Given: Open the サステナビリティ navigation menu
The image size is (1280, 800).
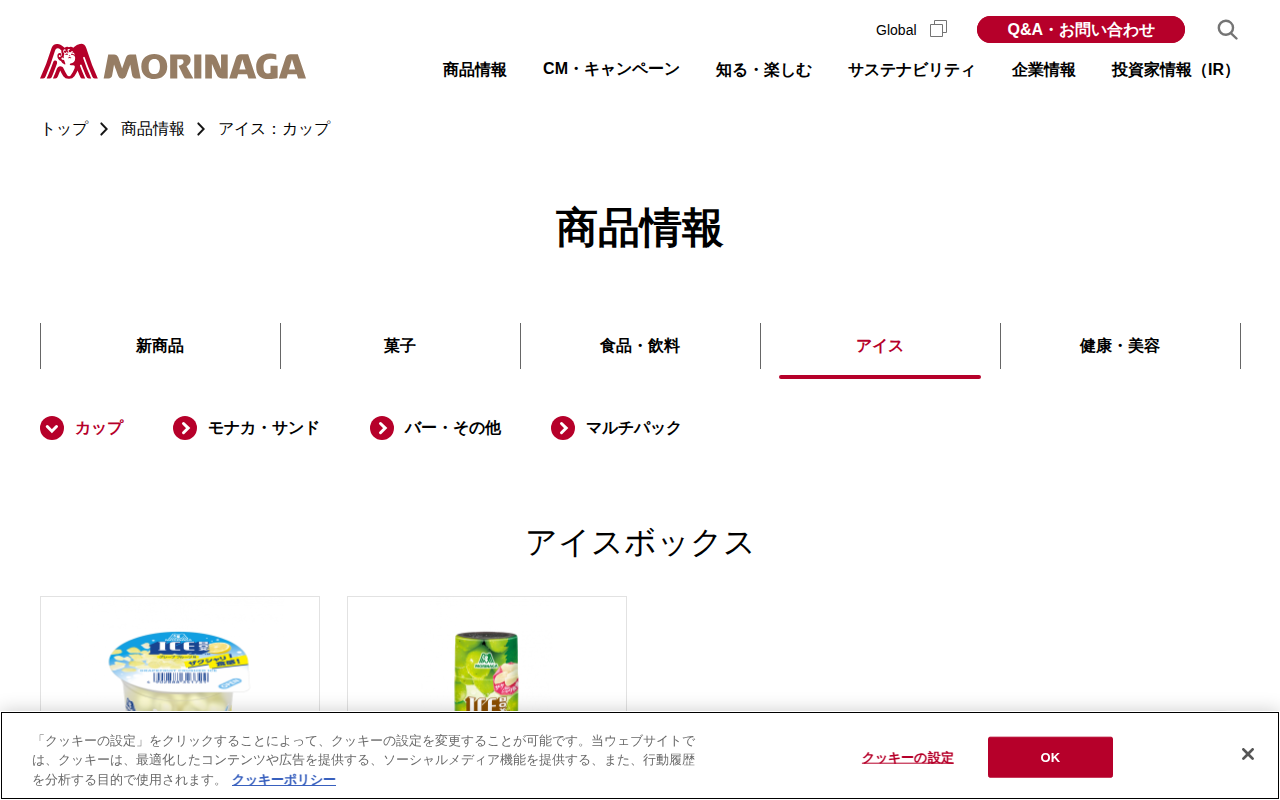Looking at the screenshot, I should coord(912,70).
